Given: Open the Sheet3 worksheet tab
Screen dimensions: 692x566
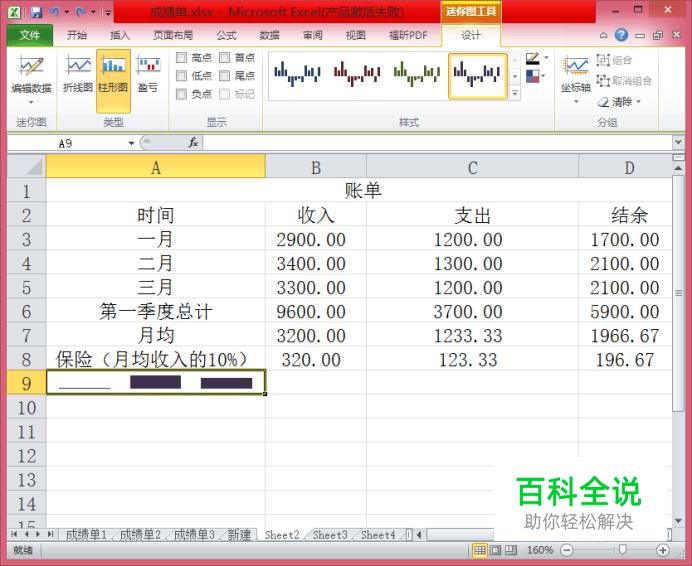Looking at the screenshot, I should tap(330, 535).
